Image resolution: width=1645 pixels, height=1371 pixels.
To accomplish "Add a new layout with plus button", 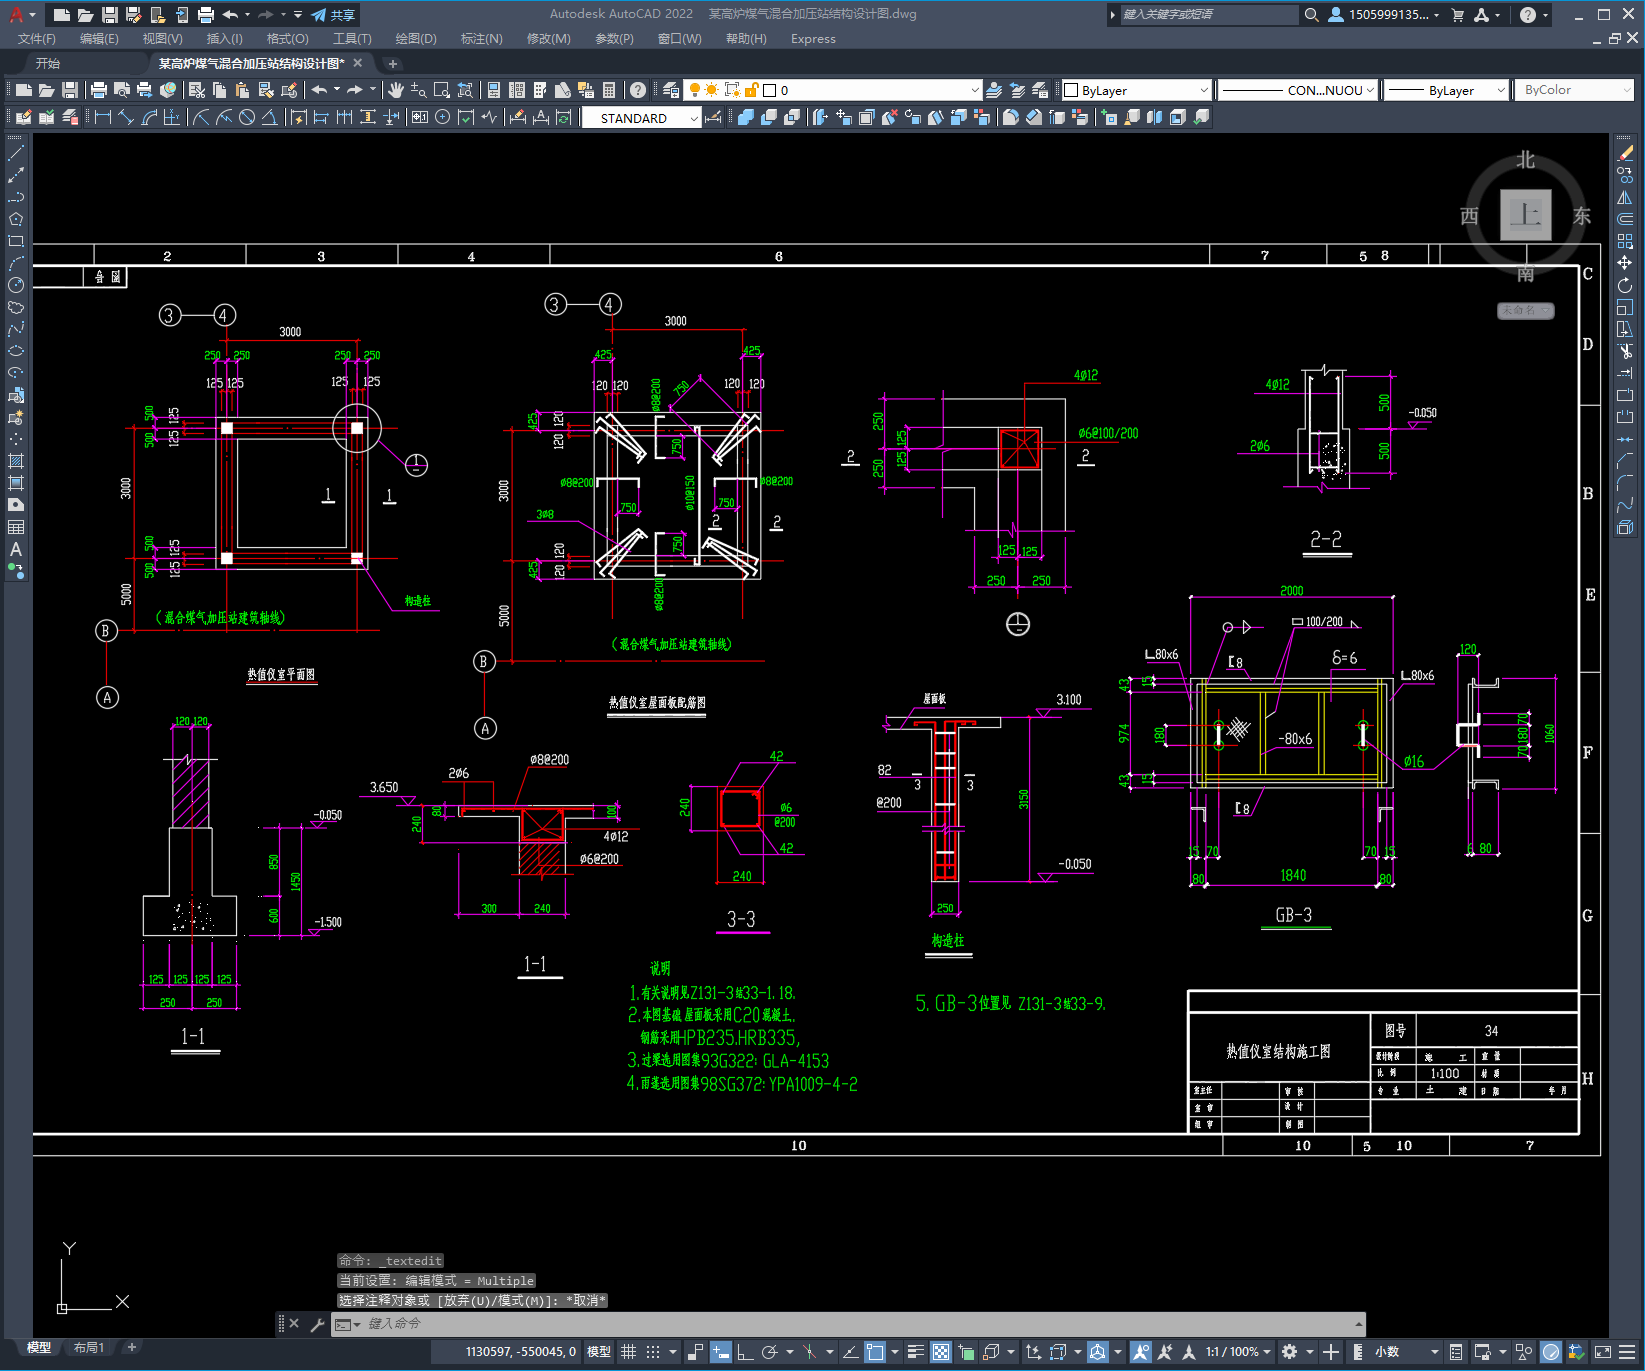I will coord(131,1348).
